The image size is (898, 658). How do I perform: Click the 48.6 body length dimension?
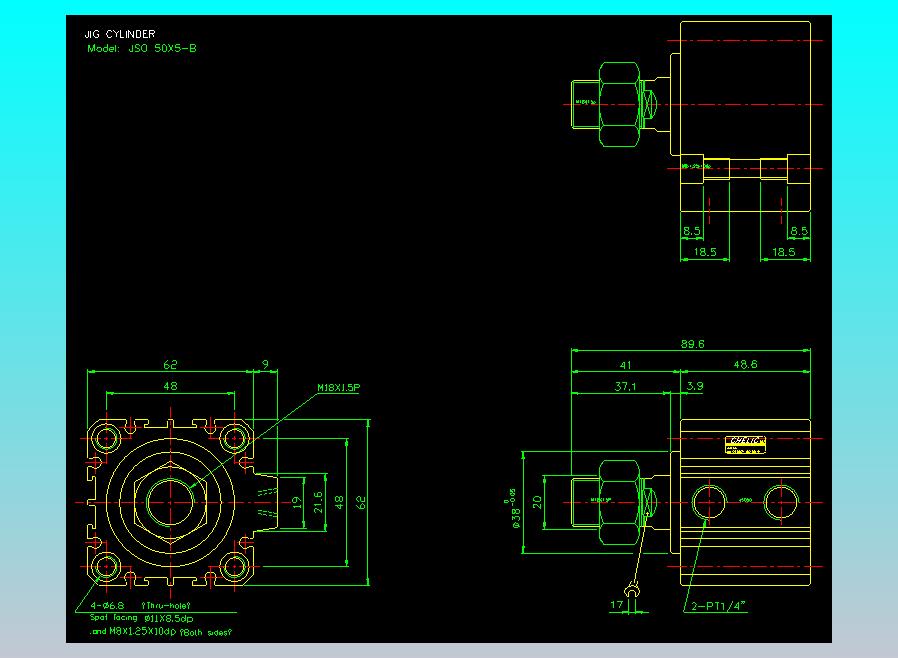tap(745, 364)
